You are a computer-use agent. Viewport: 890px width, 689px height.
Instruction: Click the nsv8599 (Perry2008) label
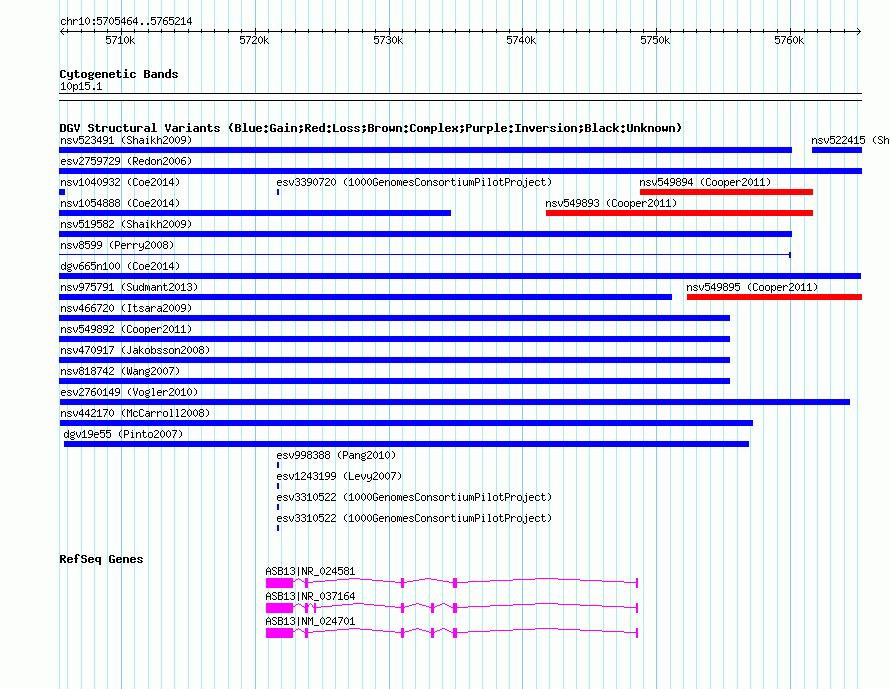pyautogui.click(x=117, y=245)
